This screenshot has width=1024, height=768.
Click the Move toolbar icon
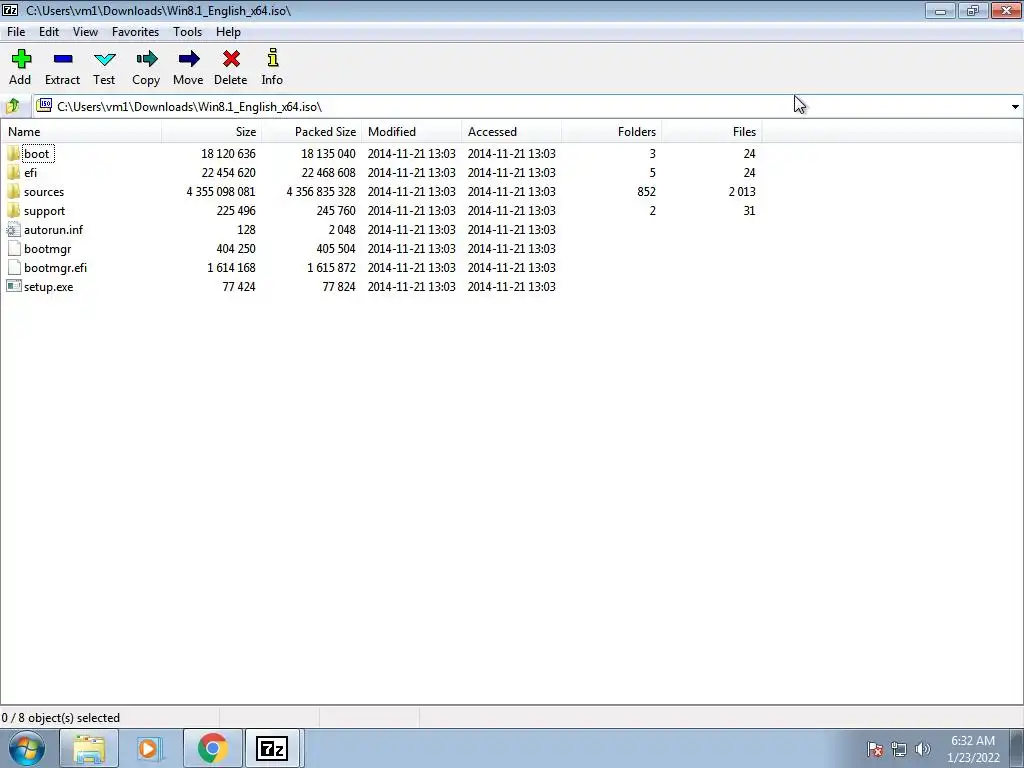188,59
